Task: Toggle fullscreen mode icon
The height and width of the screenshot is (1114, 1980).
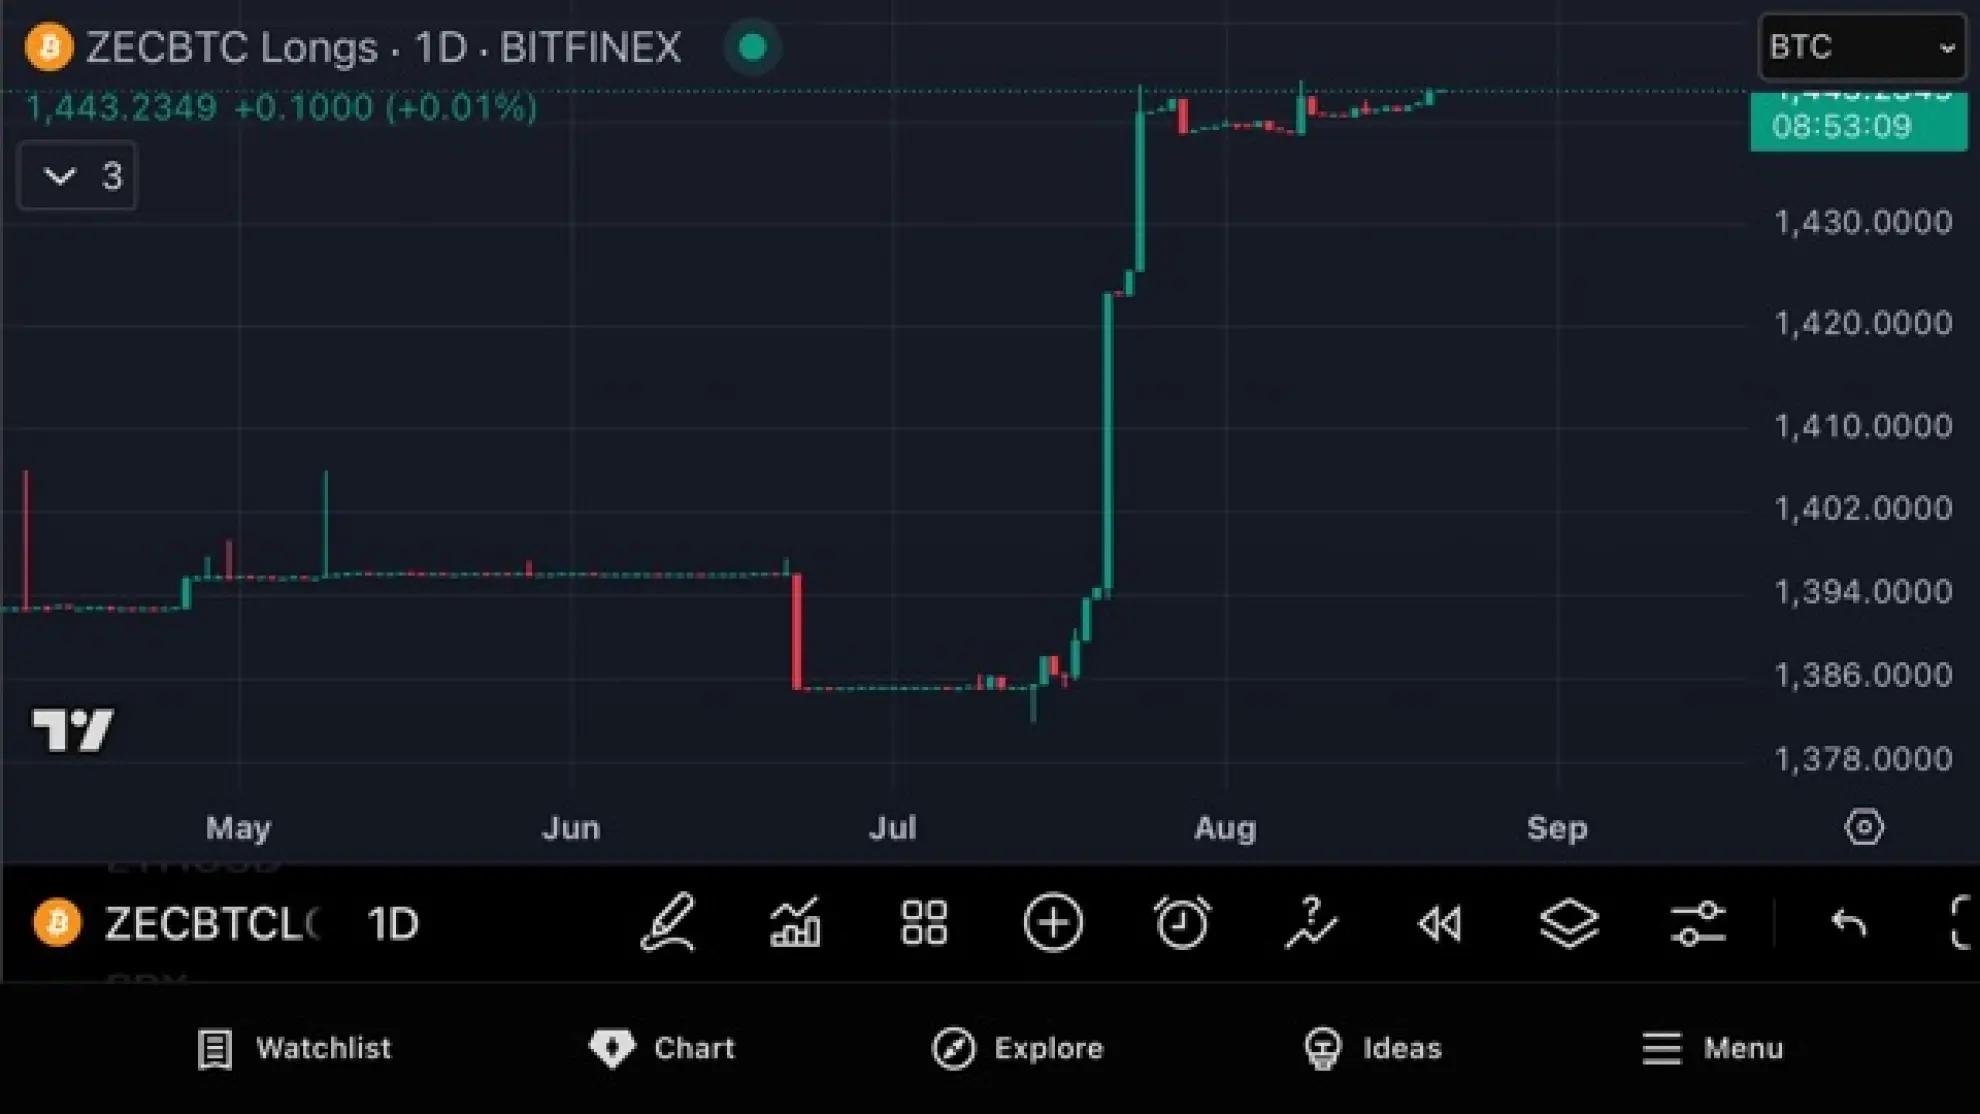Action: [x=1962, y=922]
